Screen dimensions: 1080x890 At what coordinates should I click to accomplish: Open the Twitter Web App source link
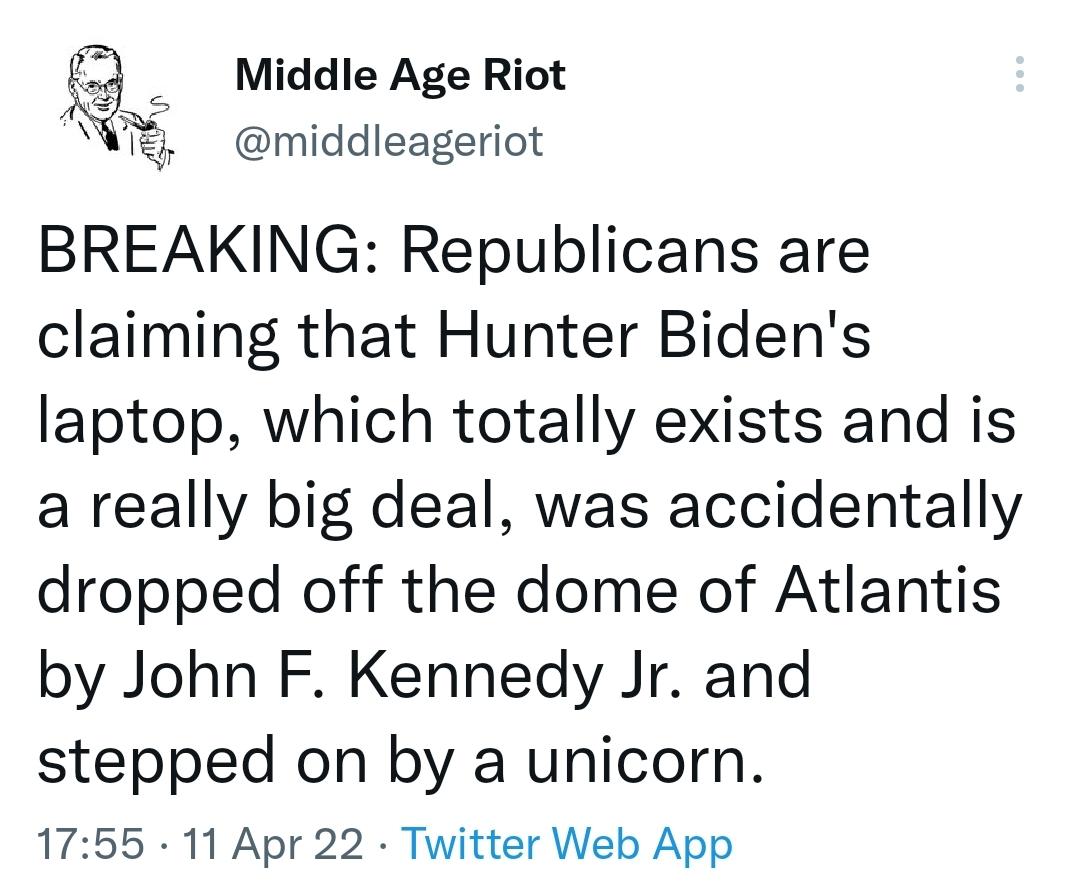click(566, 844)
